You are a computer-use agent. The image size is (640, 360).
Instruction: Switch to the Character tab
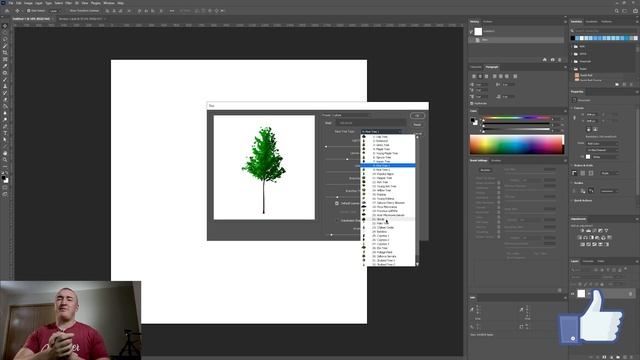476,67
